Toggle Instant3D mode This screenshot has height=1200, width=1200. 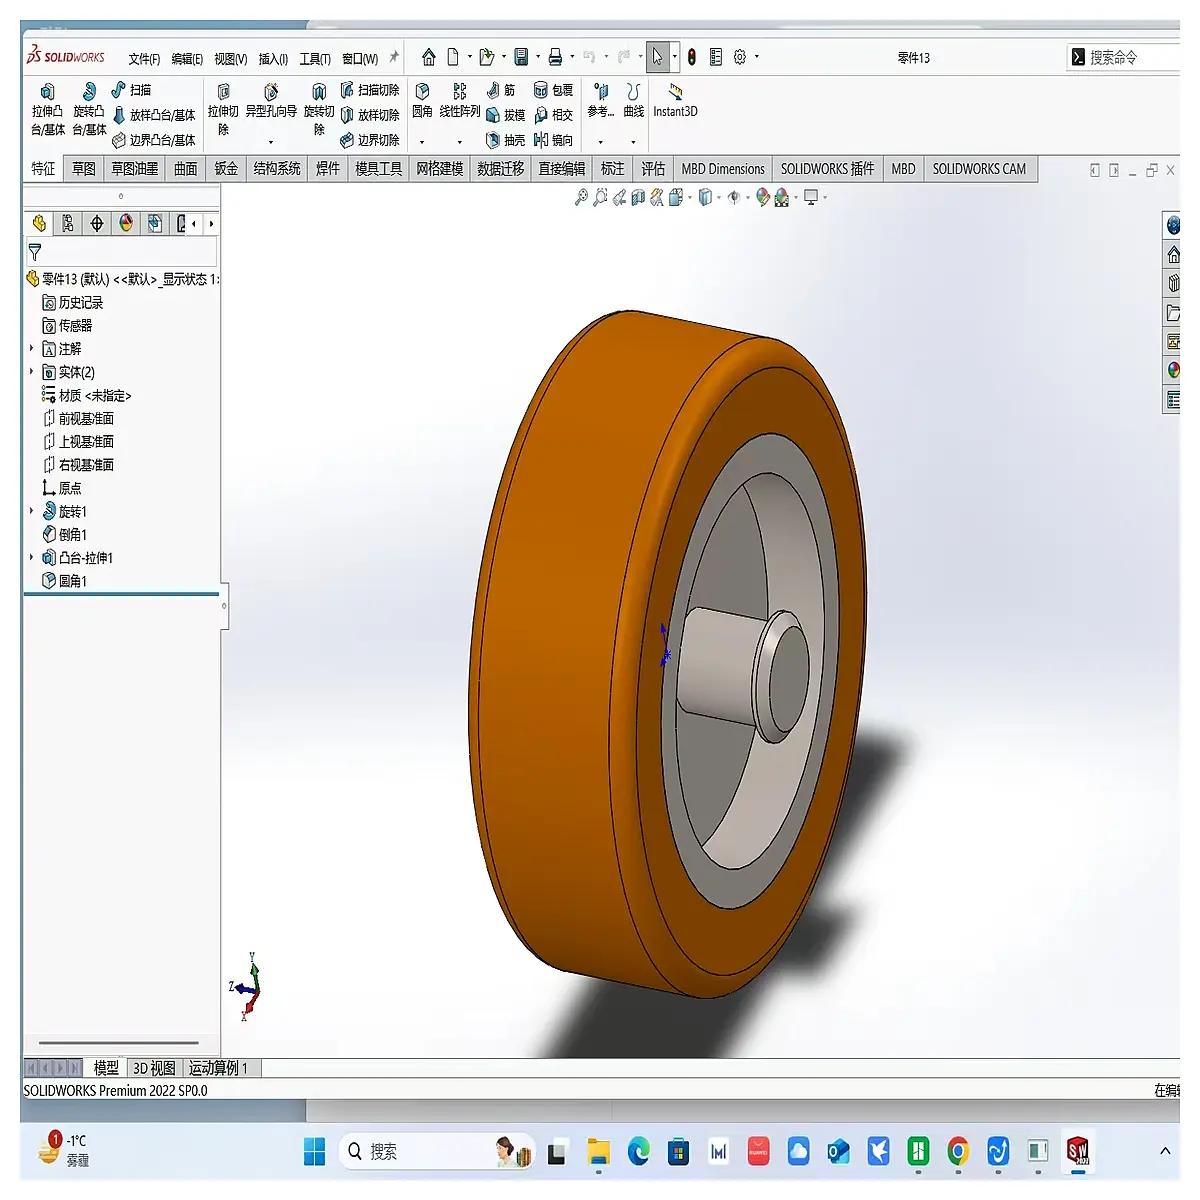pyautogui.click(x=676, y=100)
